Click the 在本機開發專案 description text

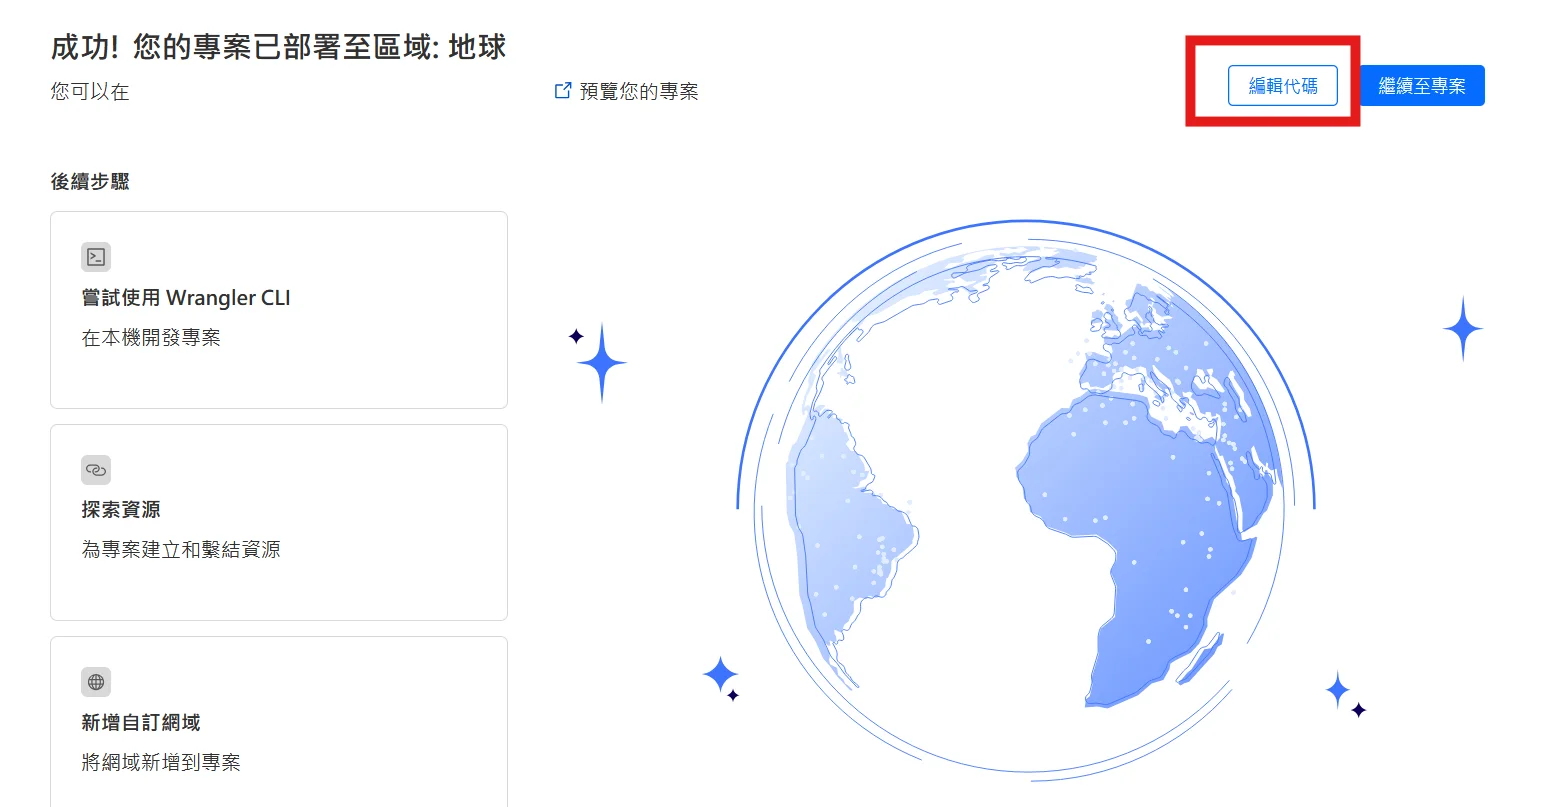click(151, 338)
